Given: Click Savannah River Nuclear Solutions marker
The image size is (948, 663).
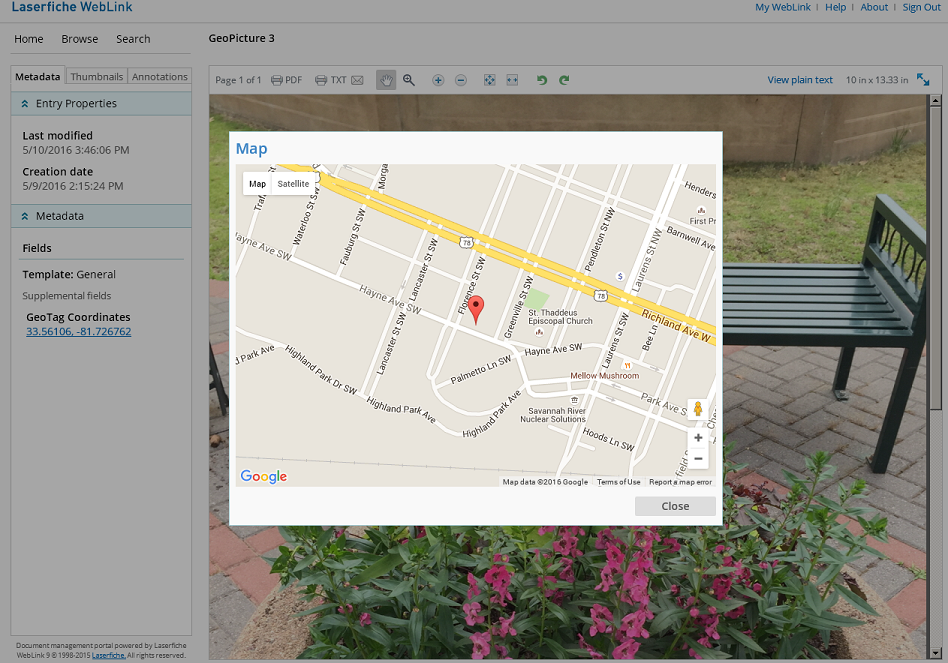Looking at the screenshot, I should click(574, 400).
